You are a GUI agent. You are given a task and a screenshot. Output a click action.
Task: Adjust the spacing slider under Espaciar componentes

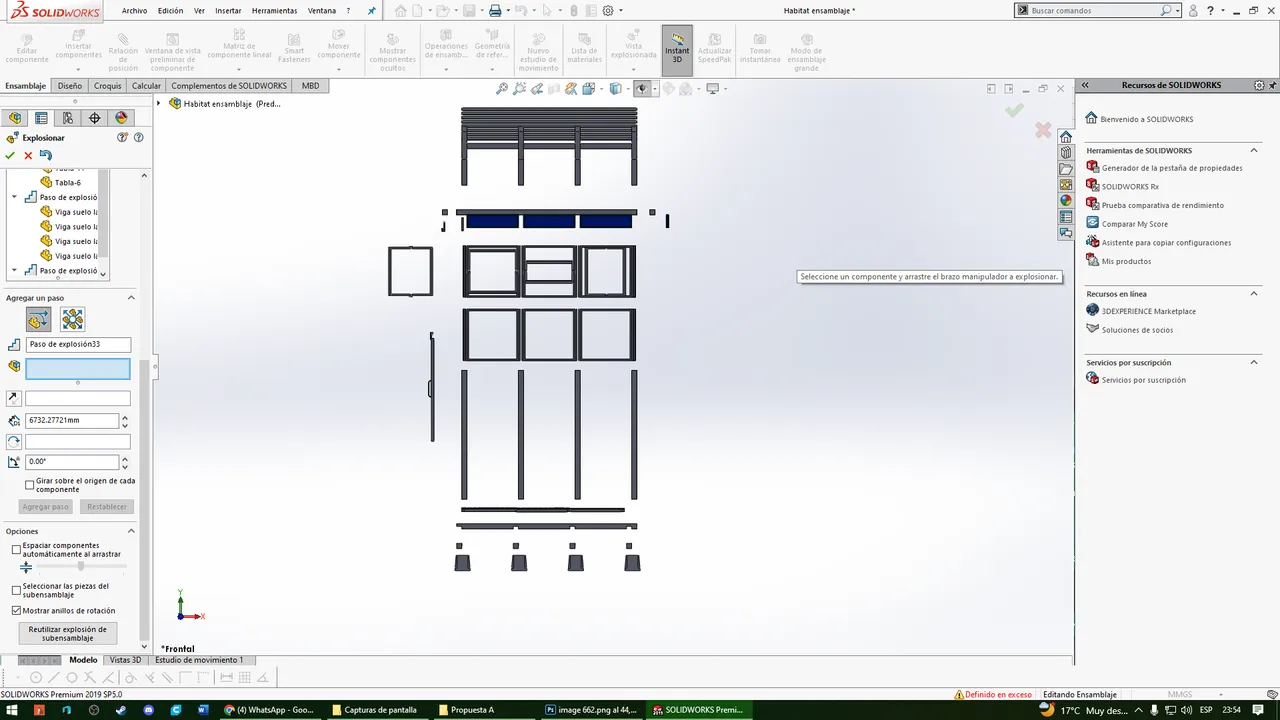pyautogui.click(x=81, y=566)
